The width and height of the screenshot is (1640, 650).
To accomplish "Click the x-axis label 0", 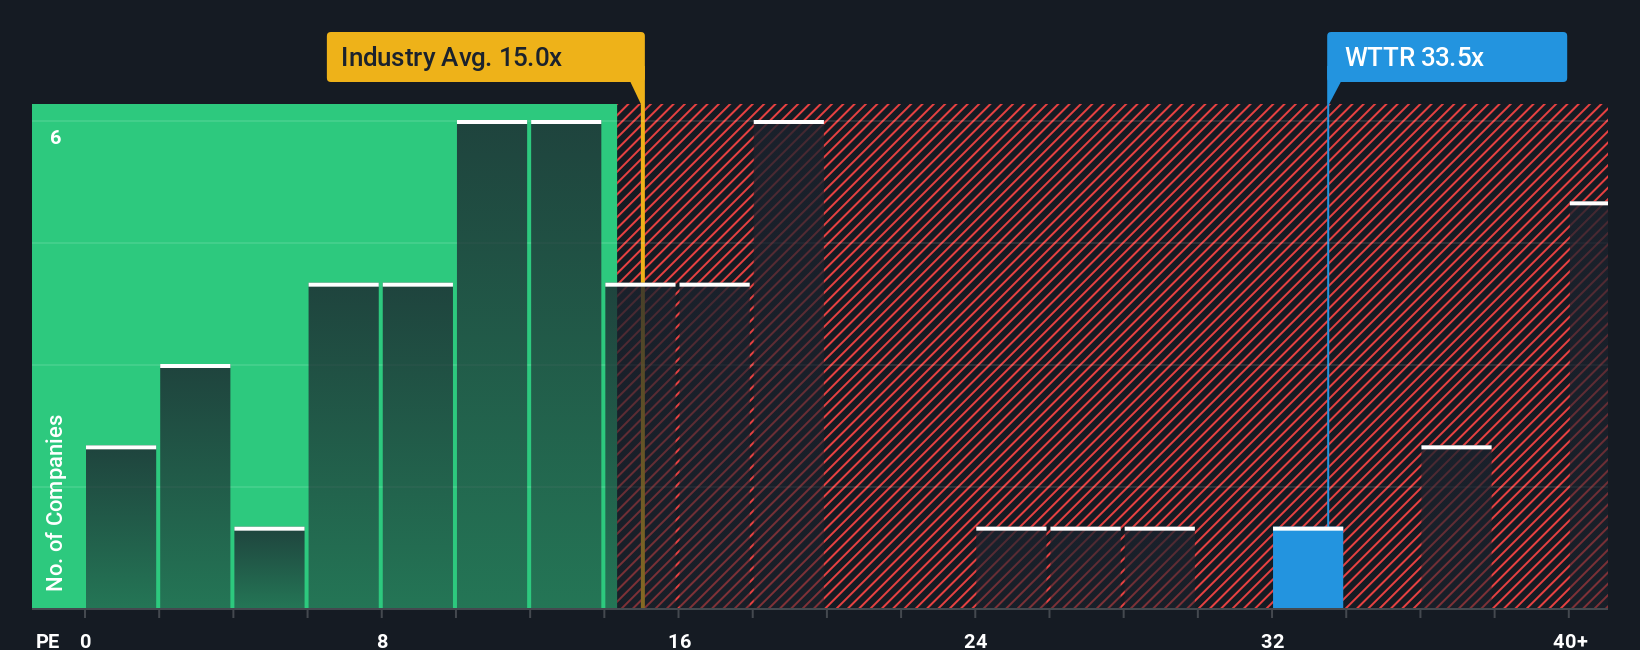I will point(86,640).
